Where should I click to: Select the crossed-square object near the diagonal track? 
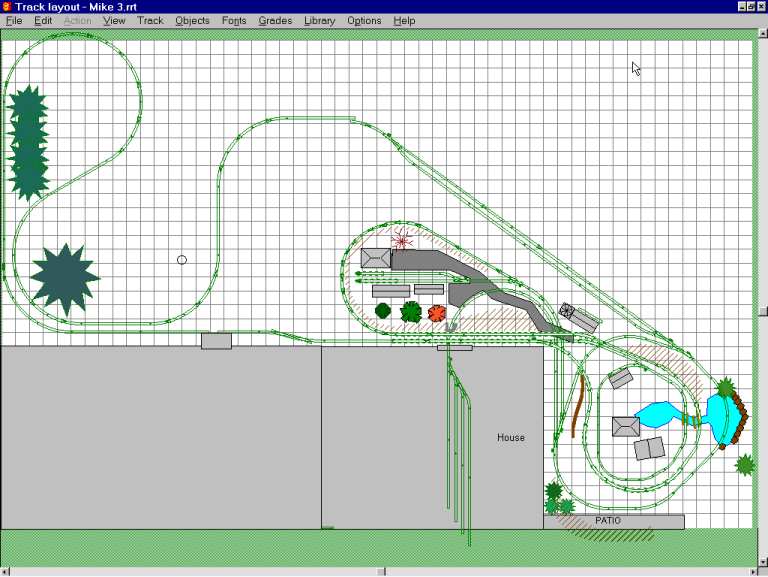pos(568,310)
